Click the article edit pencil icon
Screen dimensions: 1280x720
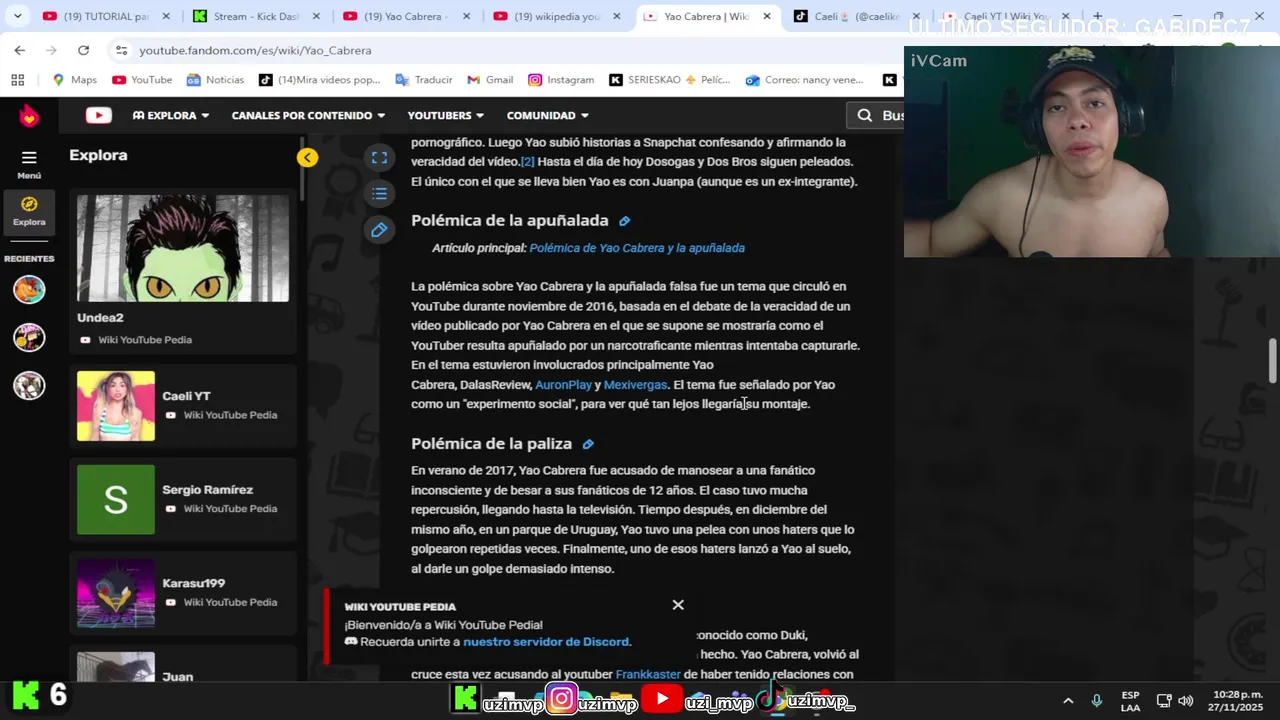[x=379, y=230]
